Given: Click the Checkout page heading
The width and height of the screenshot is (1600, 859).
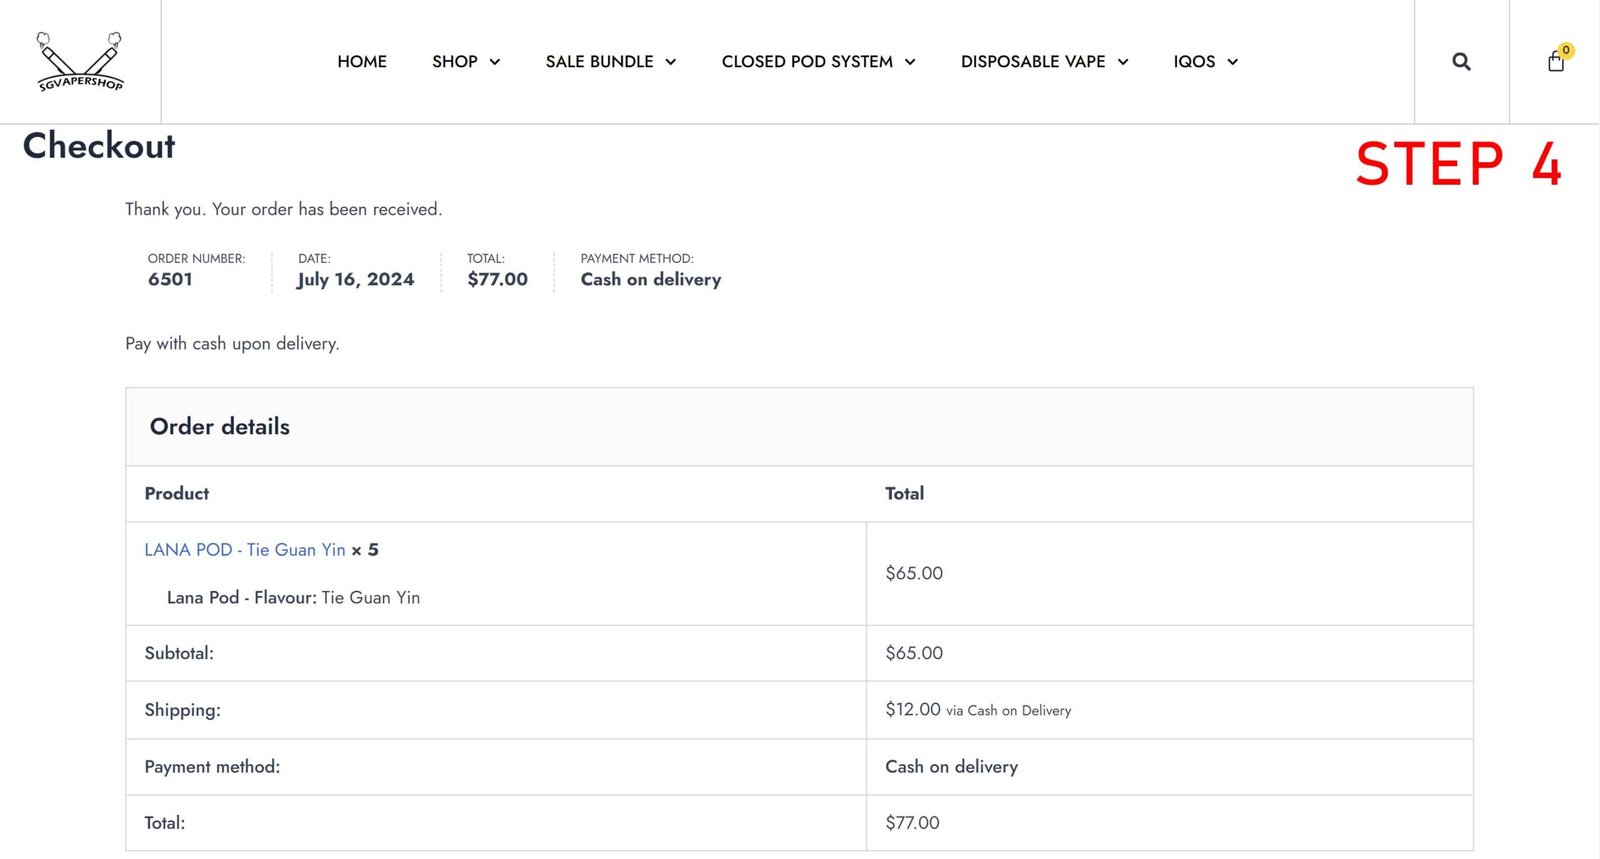Looking at the screenshot, I should 99,146.
